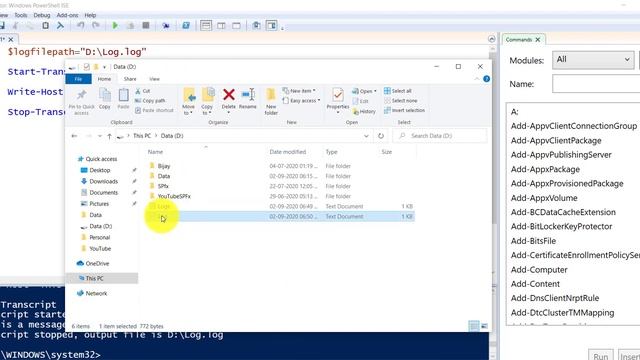Screen dimensions: 640x360
Task: Switch to View tab in Explorer
Action: (154, 79)
